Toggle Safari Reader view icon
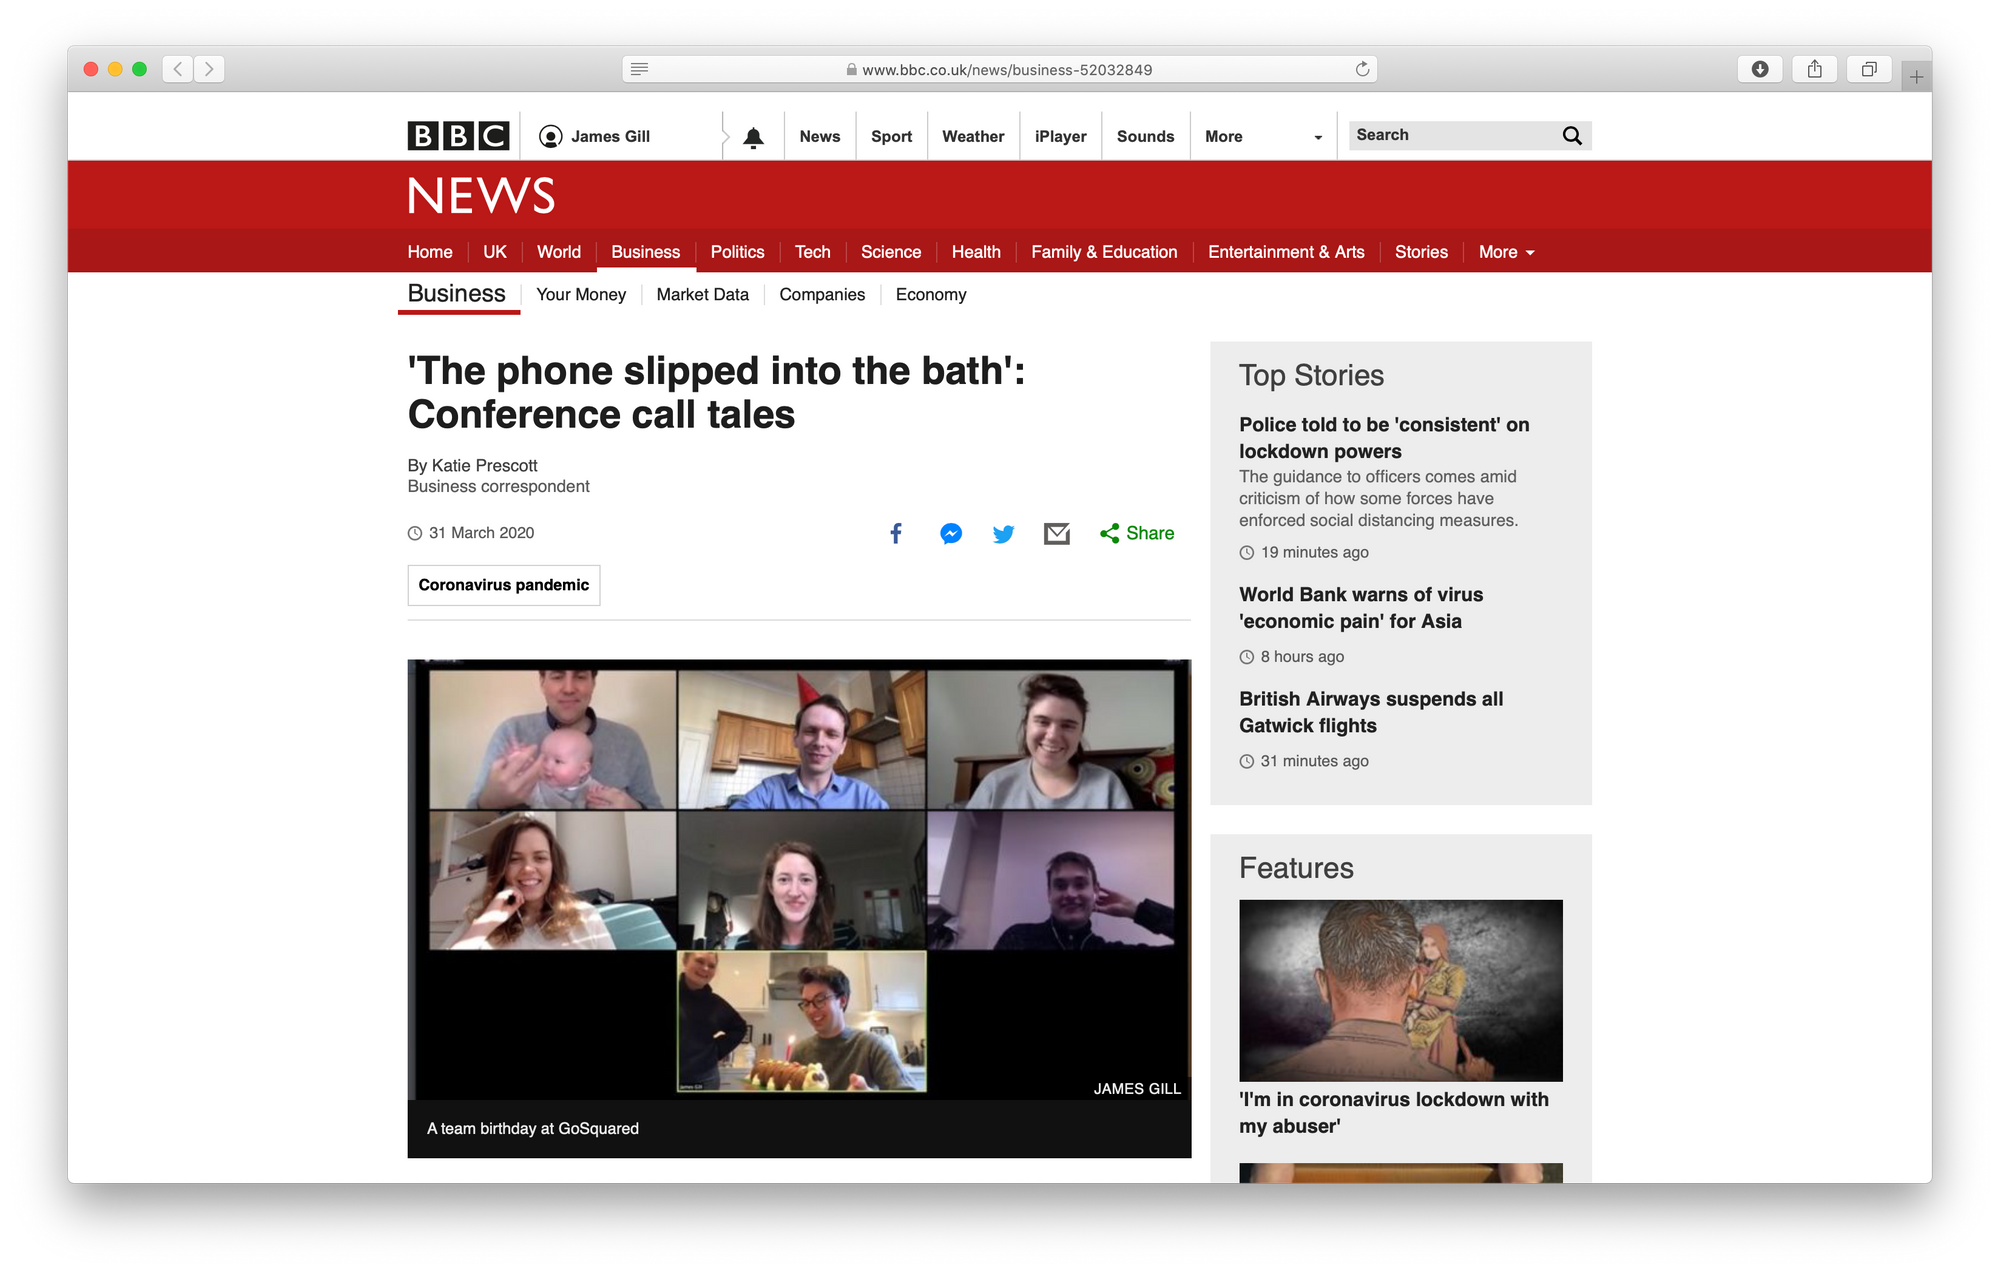Image resolution: width=2000 pixels, height=1273 pixels. 640,69
